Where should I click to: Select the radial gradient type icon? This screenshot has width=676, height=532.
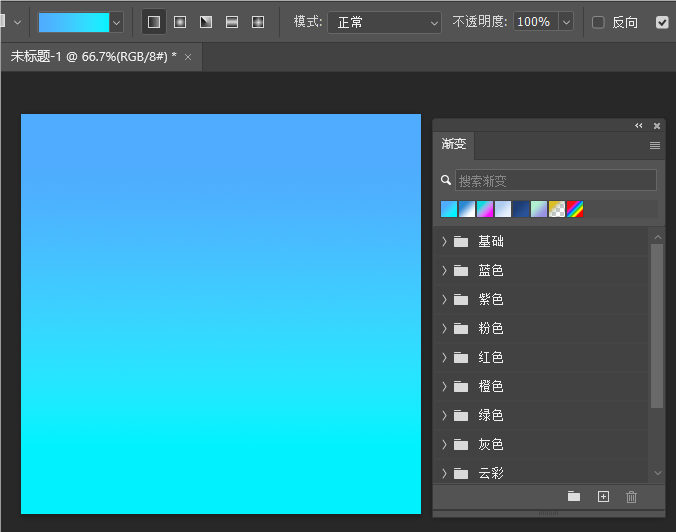pyautogui.click(x=180, y=22)
